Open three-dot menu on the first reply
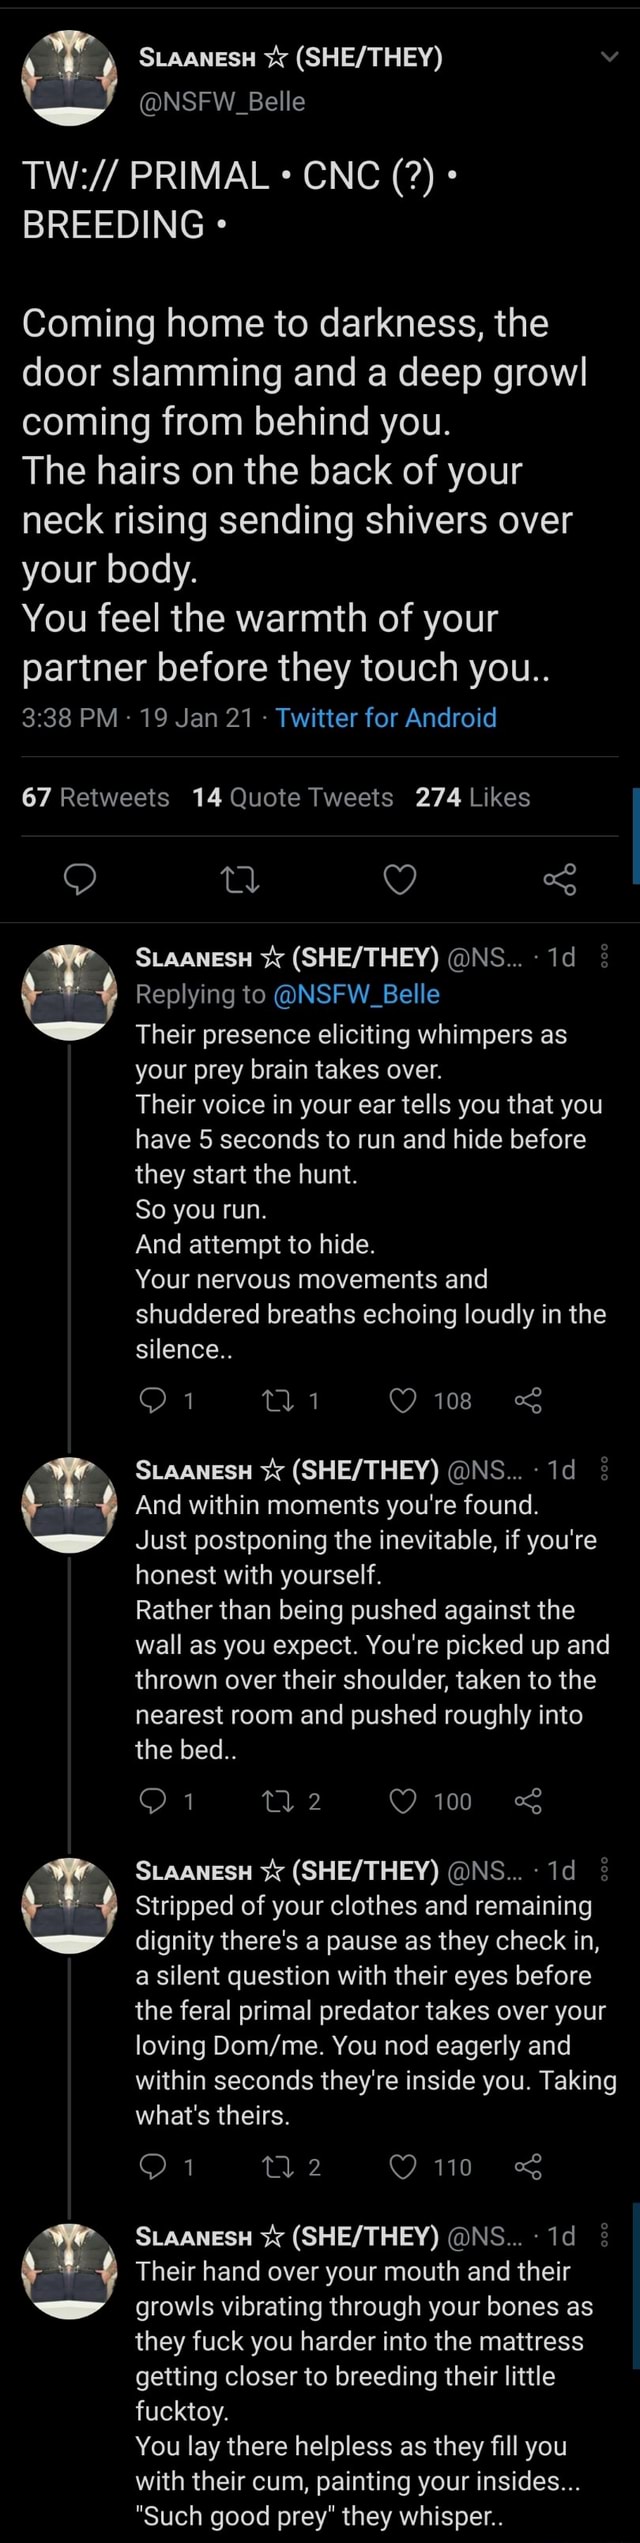640x2543 pixels. click(x=604, y=958)
